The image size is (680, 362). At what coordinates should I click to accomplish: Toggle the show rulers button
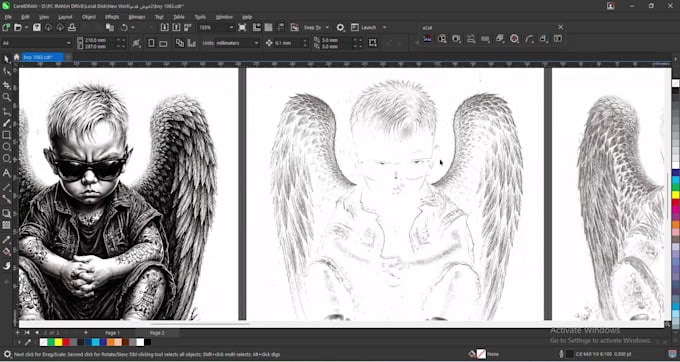[x=257, y=27]
